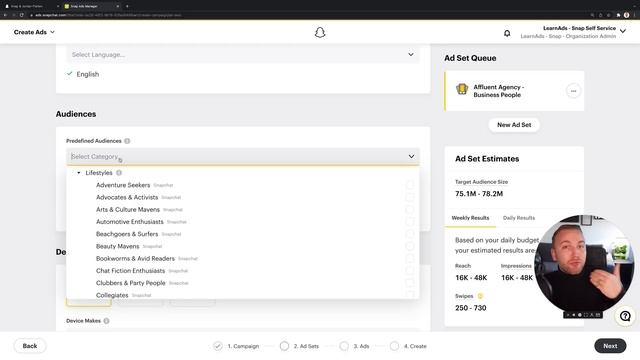Check the Chat Fiction Enthusiasts checkbox
Viewport: 640px width, 360px height.
(410, 271)
